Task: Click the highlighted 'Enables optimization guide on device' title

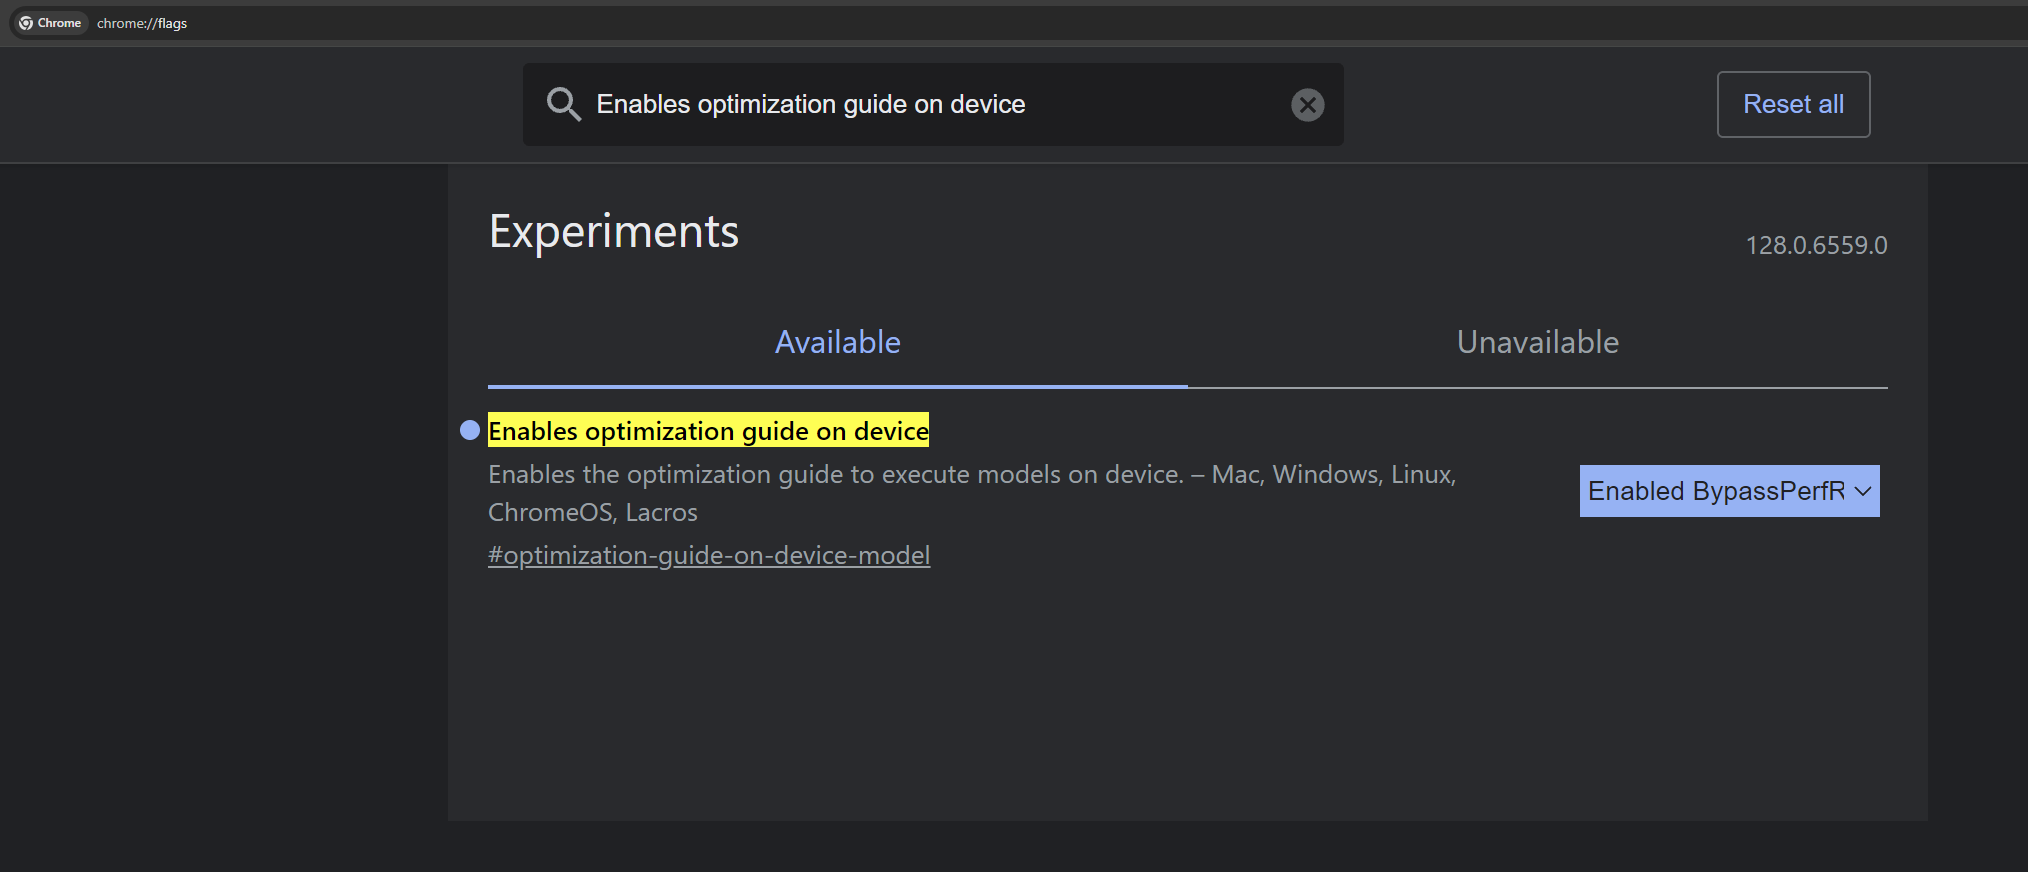Action: tap(708, 430)
